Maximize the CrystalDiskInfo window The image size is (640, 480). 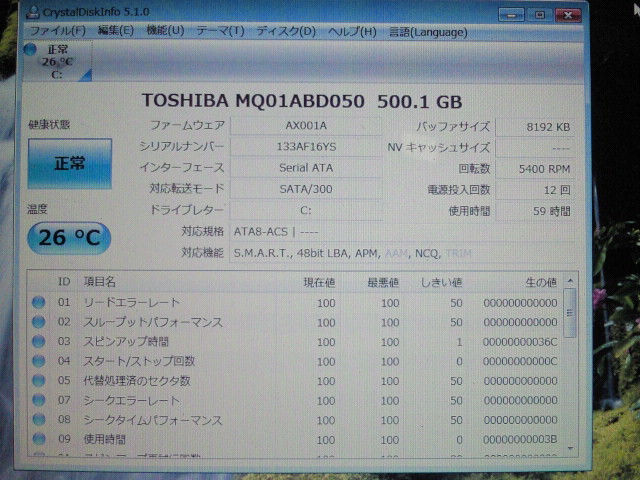540,15
